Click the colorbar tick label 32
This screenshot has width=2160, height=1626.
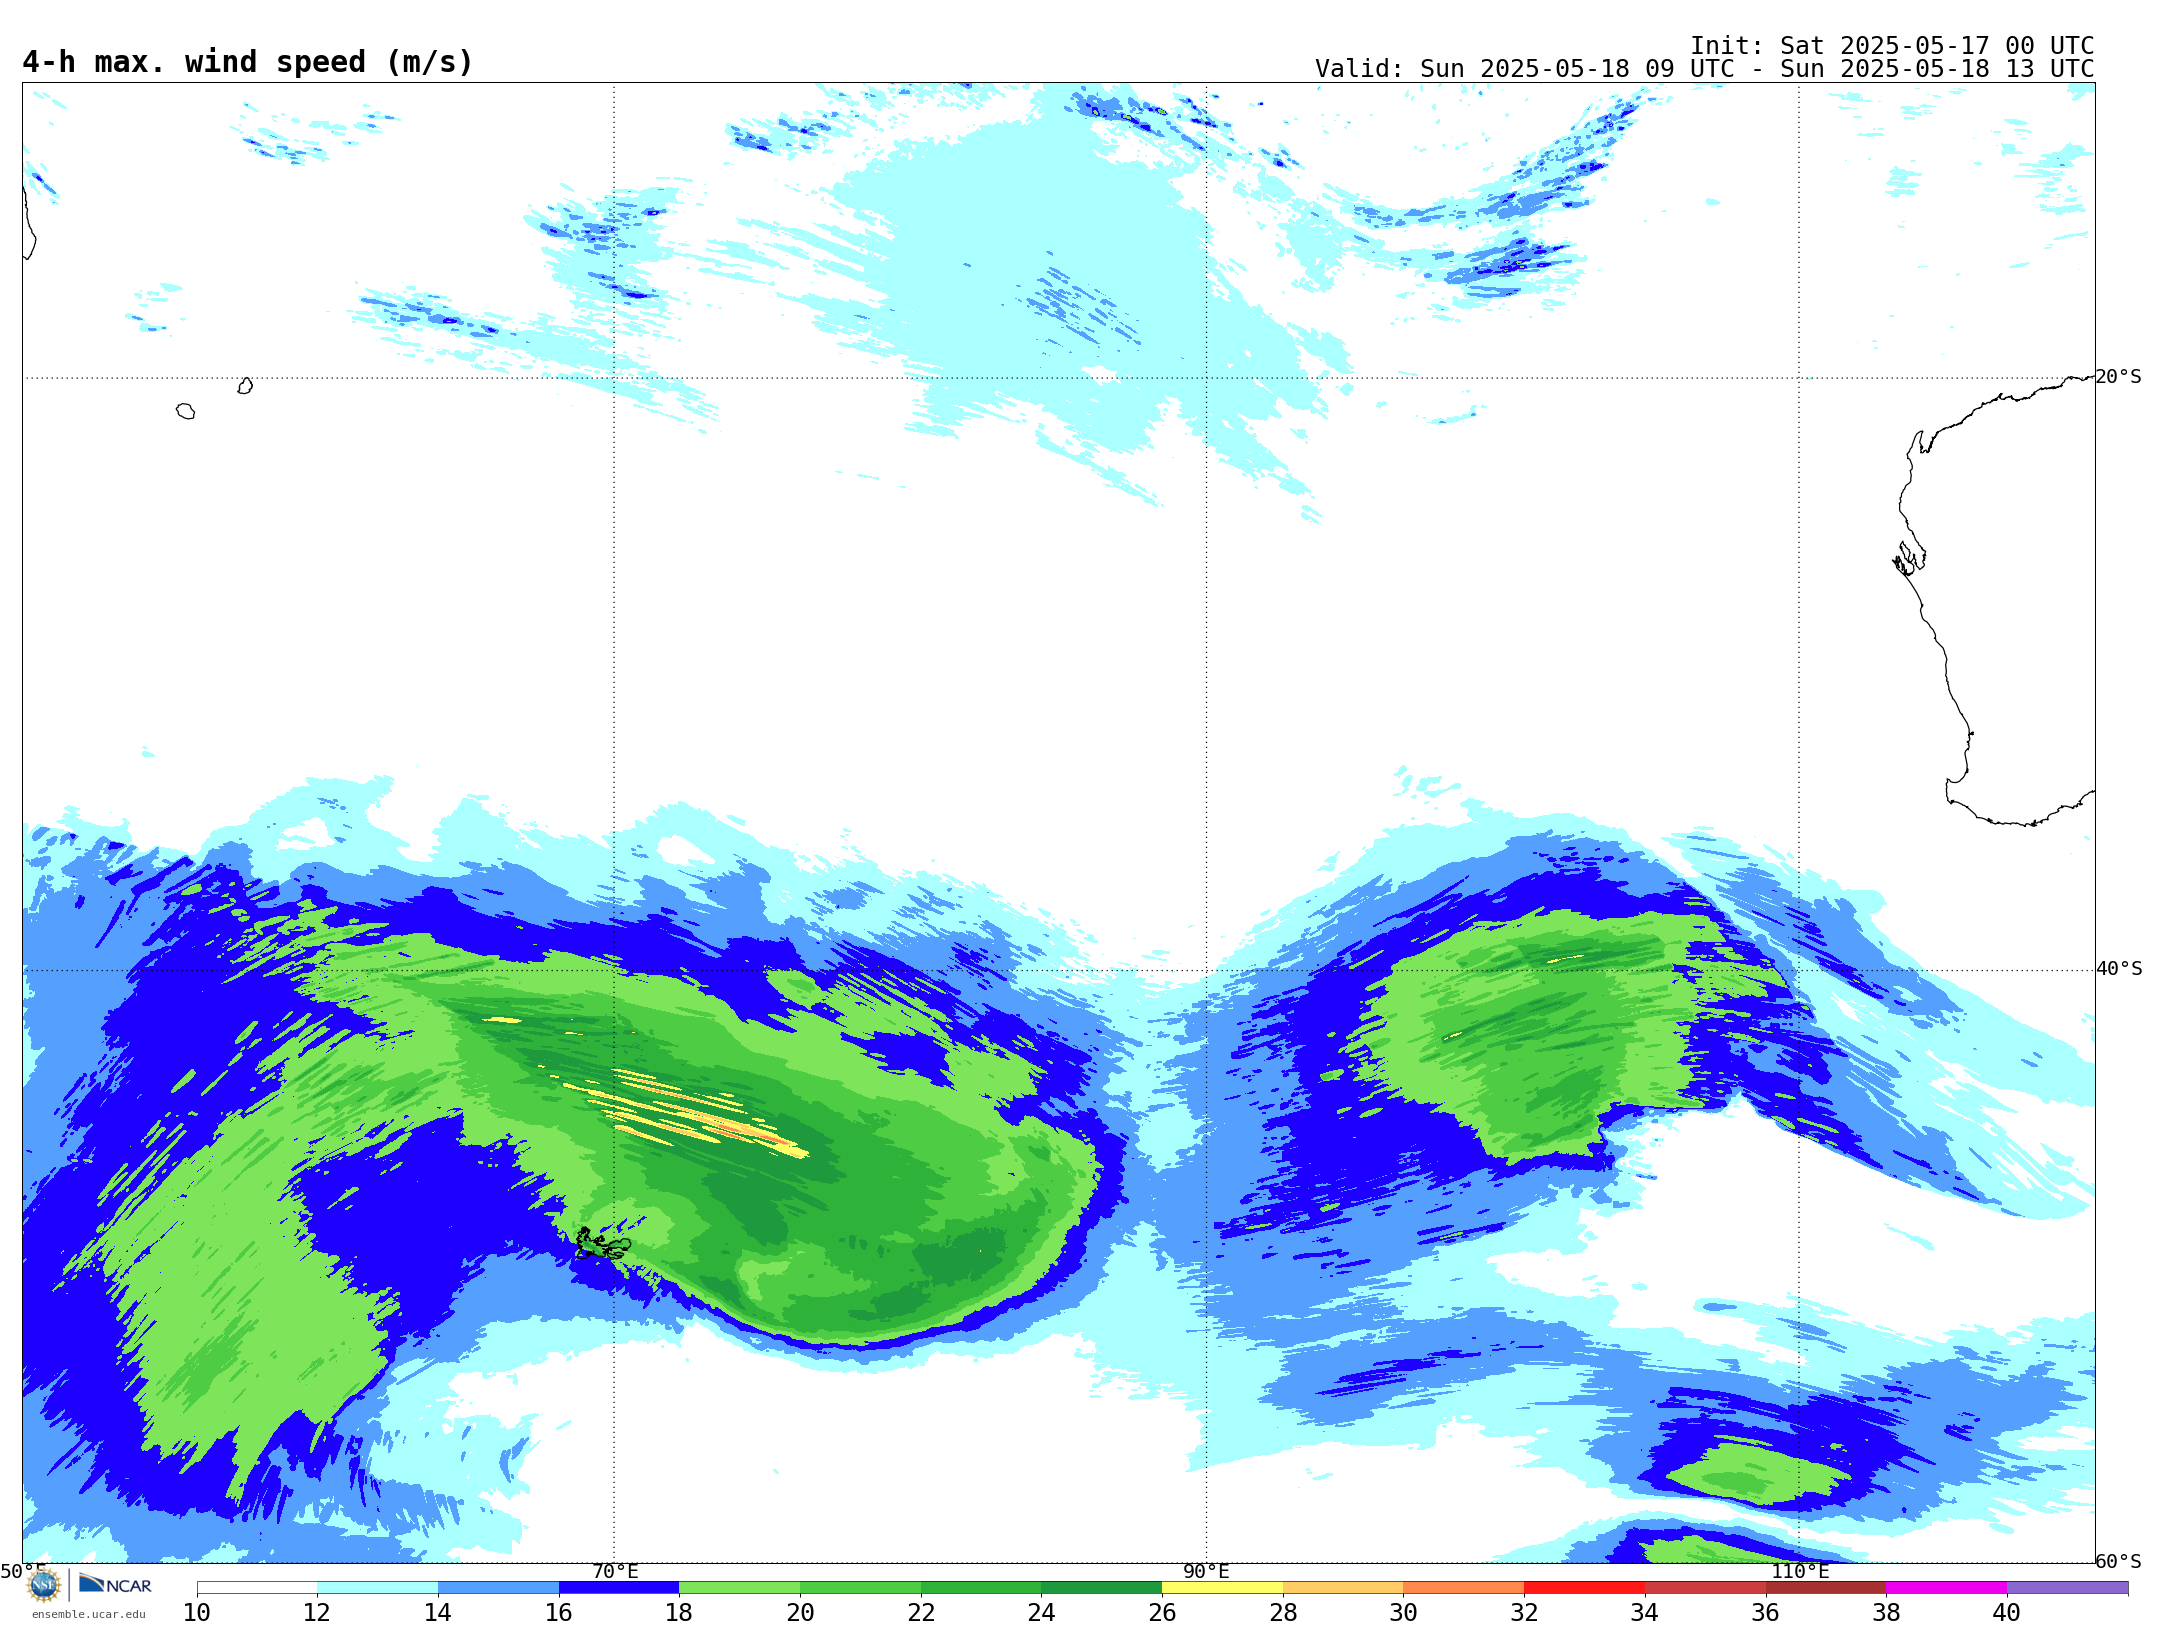[1524, 1612]
